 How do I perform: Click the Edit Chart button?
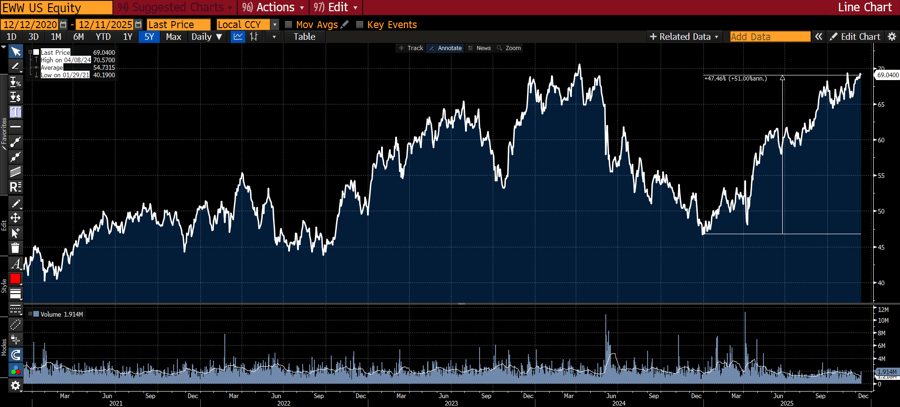[x=855, y=37]
